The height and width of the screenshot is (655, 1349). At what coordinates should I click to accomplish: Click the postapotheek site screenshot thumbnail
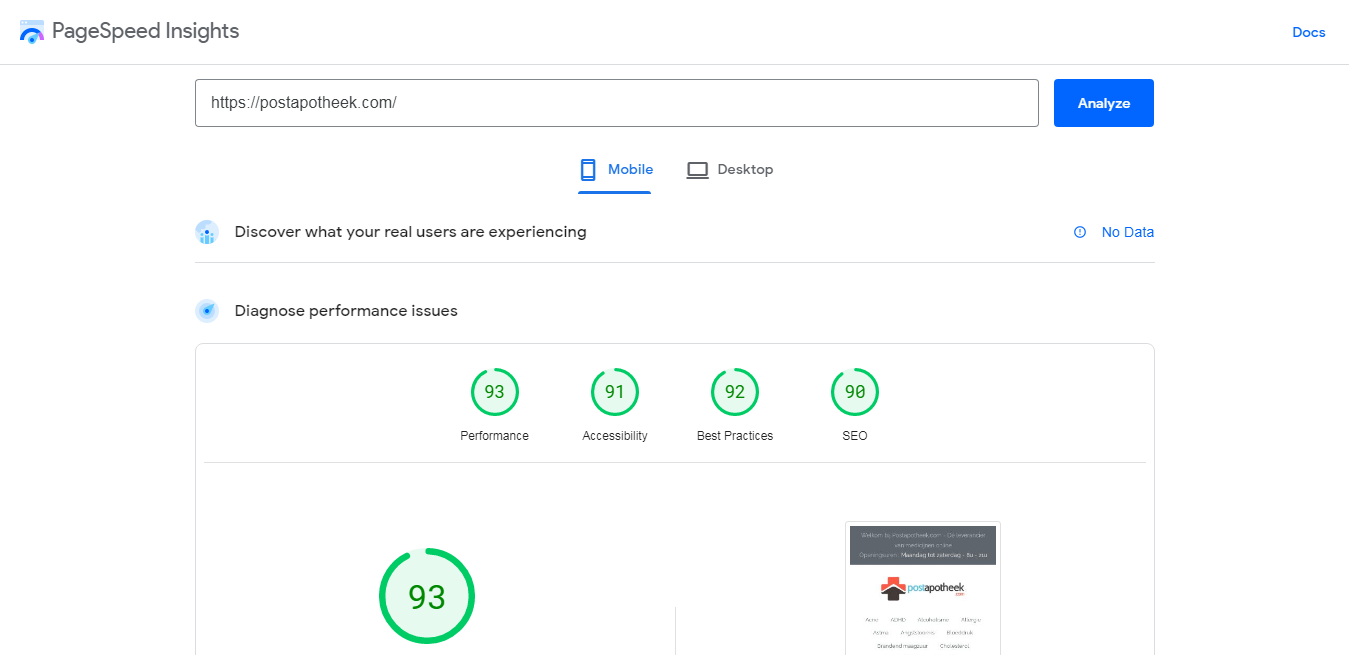(x=922, y=588)
